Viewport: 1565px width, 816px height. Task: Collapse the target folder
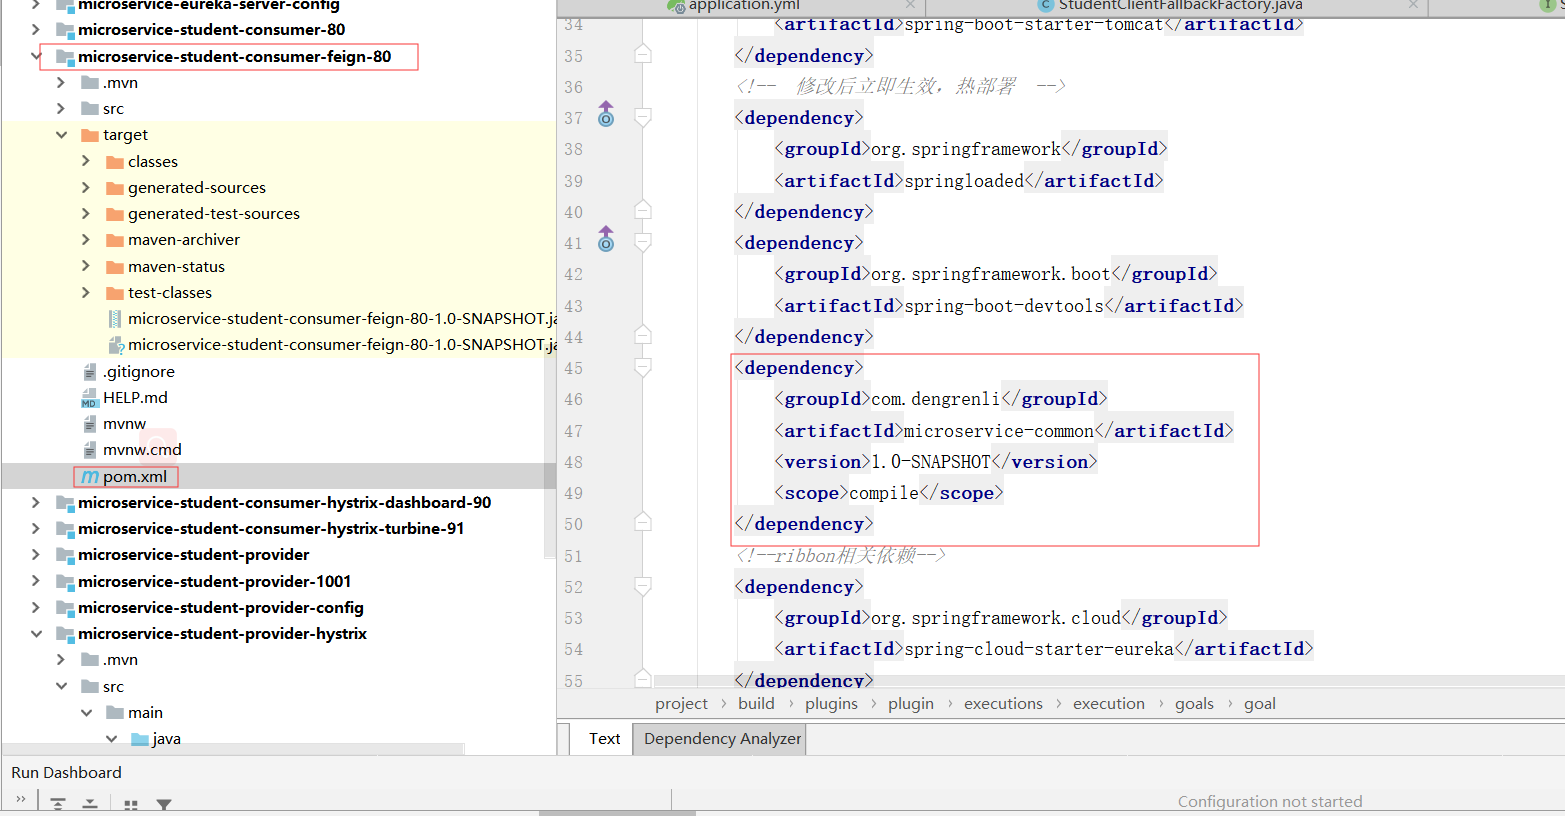tap(61, 135)
